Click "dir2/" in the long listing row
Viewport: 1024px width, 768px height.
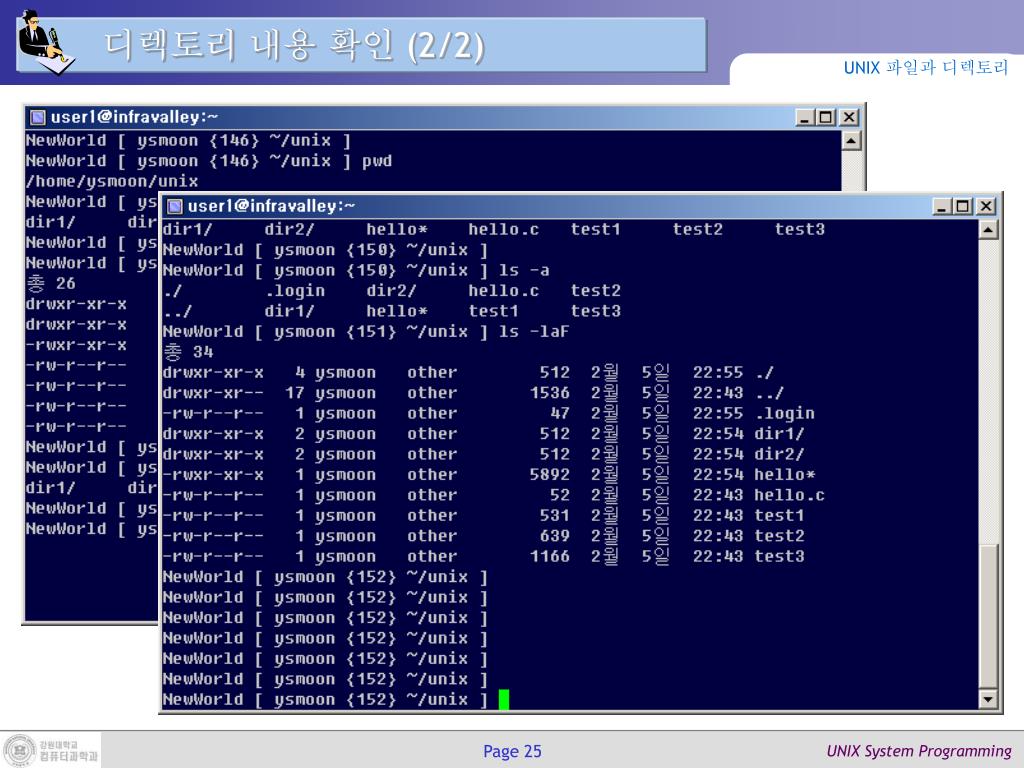779,455
